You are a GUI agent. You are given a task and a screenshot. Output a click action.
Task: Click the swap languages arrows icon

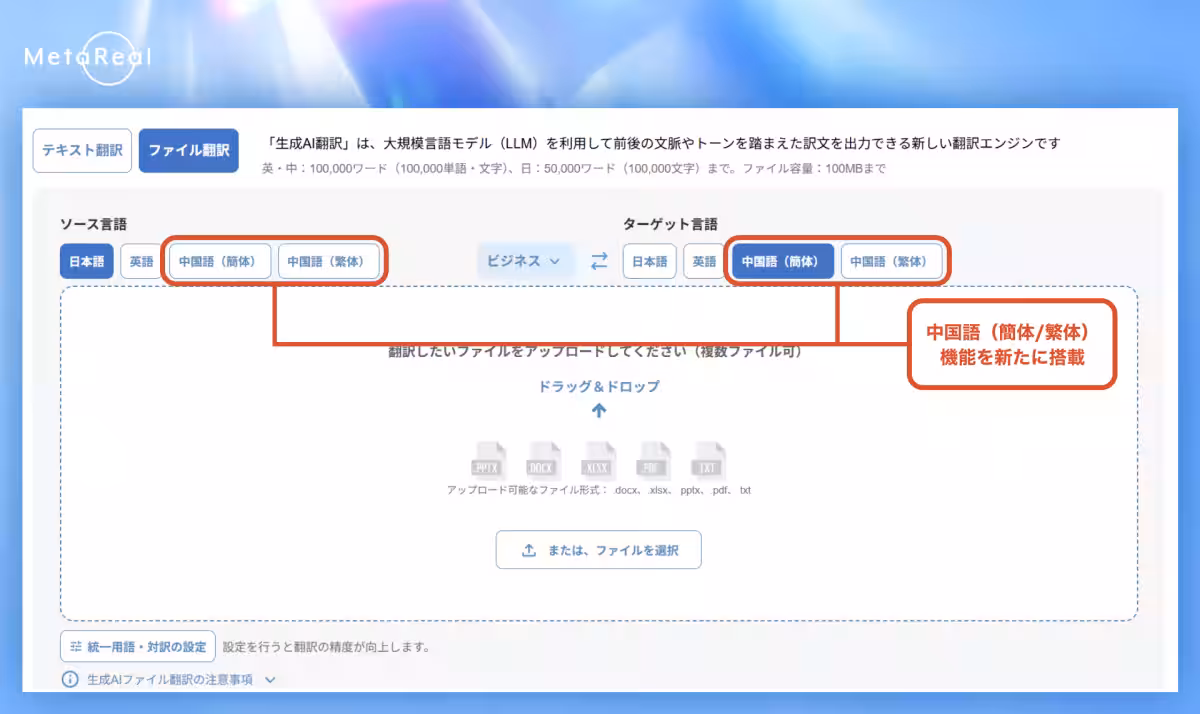599,261
